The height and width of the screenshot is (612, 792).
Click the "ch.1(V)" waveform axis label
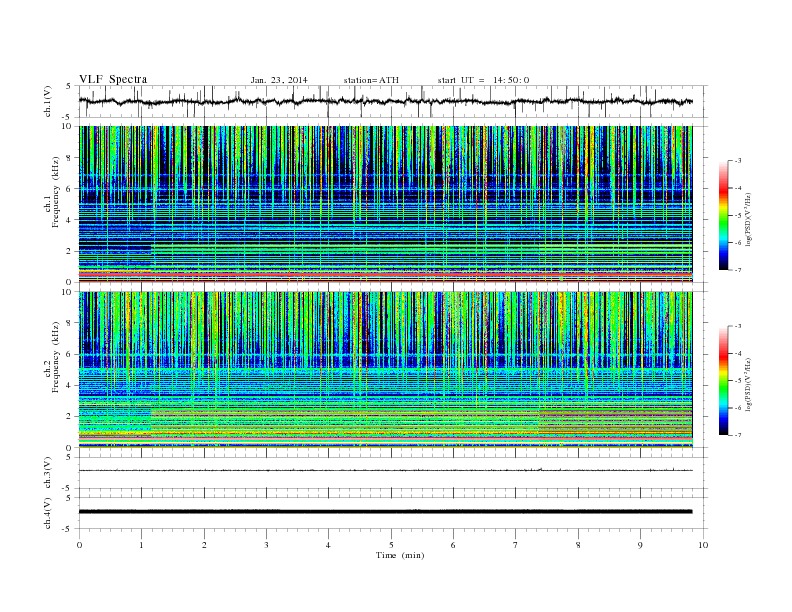[48, 101]
